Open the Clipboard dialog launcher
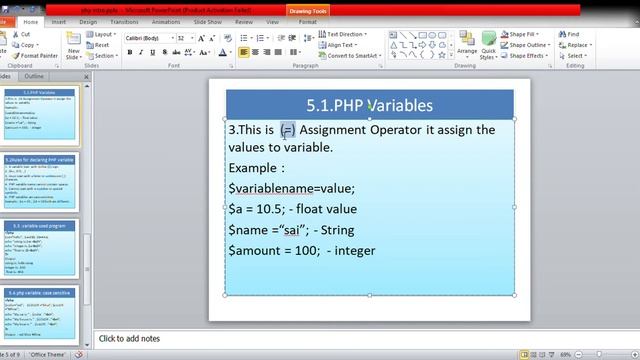Screen dimensions: 640x360 tap(57, 66)
